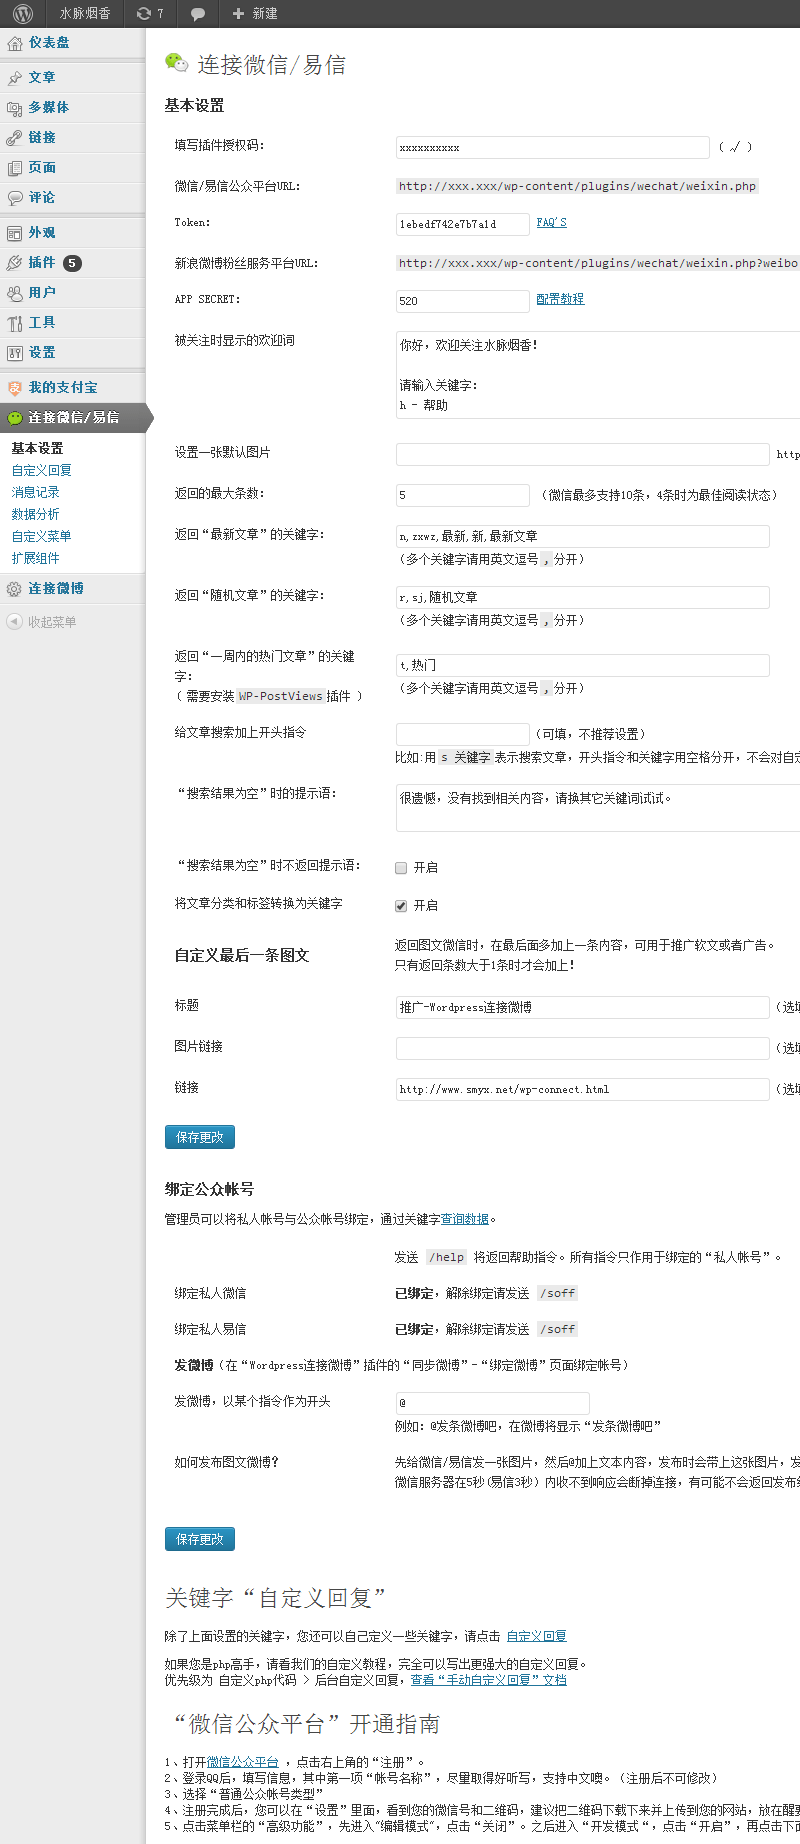Screen dimensions: 800x1844
Task: Click the plugins update count badge 5
Action: pyautogui.click(x=72, y=263)
